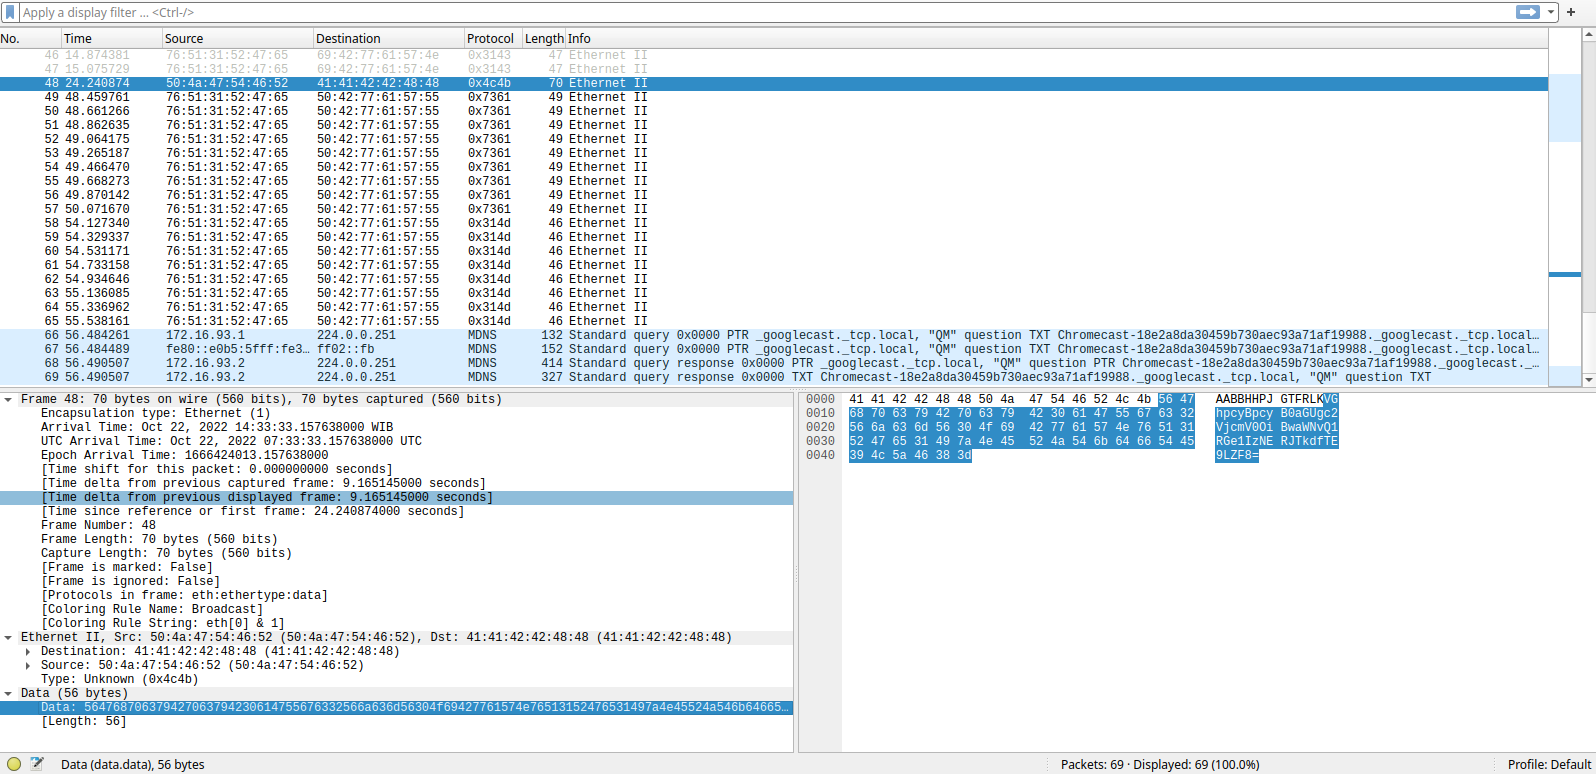The image size is (1596, 774).
Task: Click the Profile: Default status label
Action: tap(1548, 764)
